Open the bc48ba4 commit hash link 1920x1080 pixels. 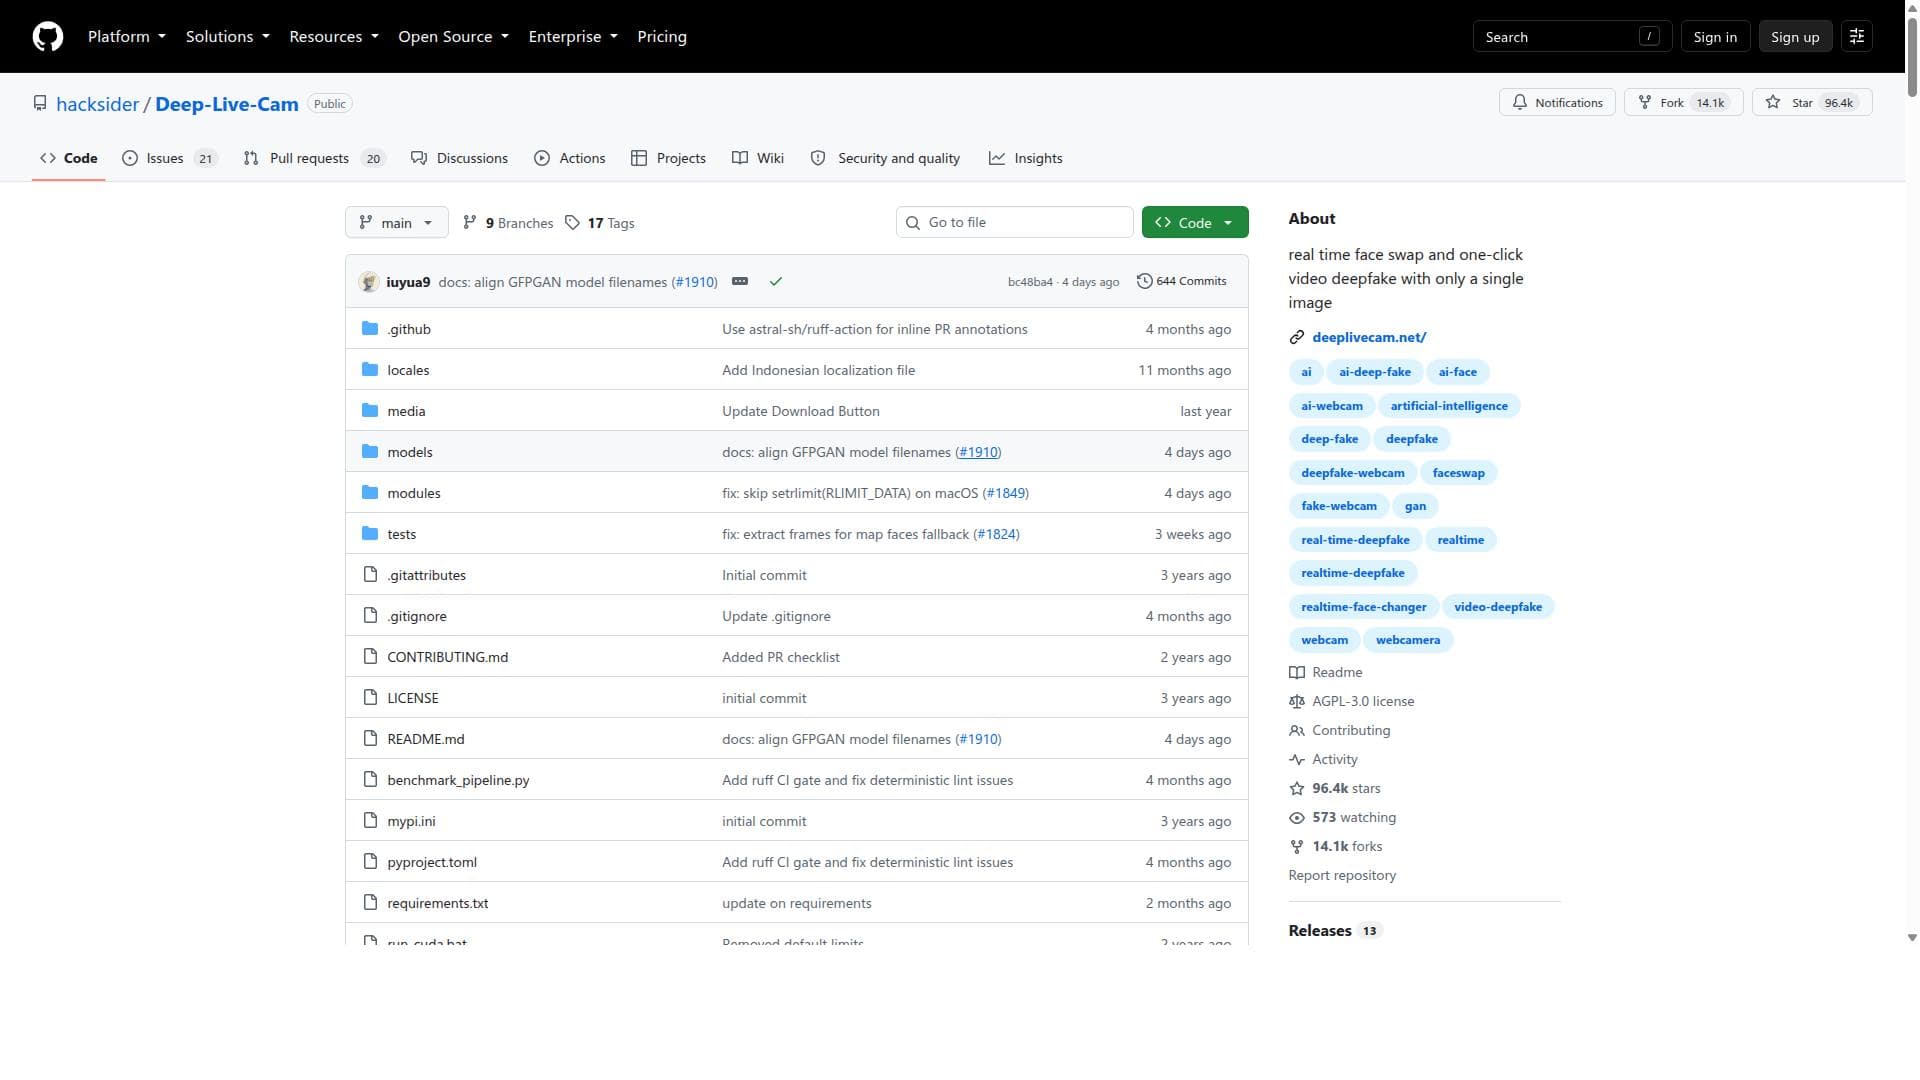[x=1030, y=282]
